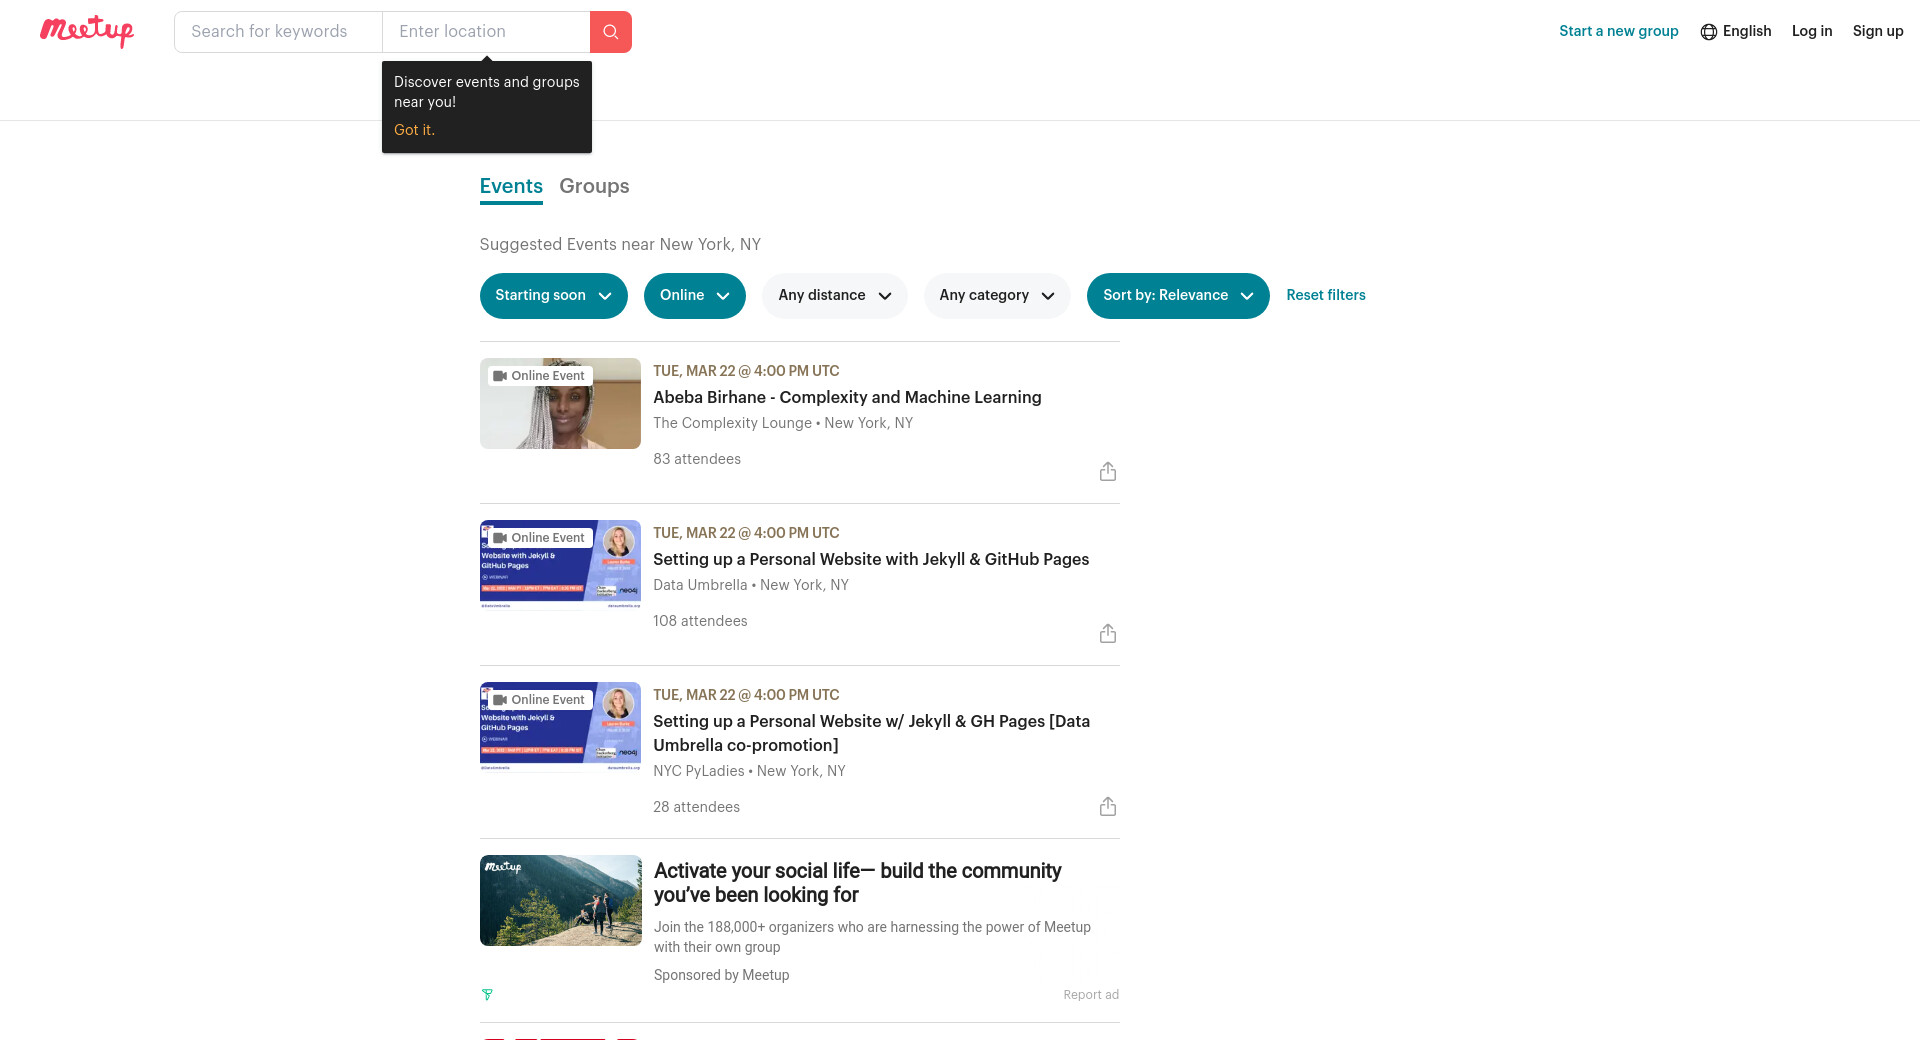Click Suggested Events near New York, NY text
This screenshot has height=1040, width=1920.
pos(620,245)
